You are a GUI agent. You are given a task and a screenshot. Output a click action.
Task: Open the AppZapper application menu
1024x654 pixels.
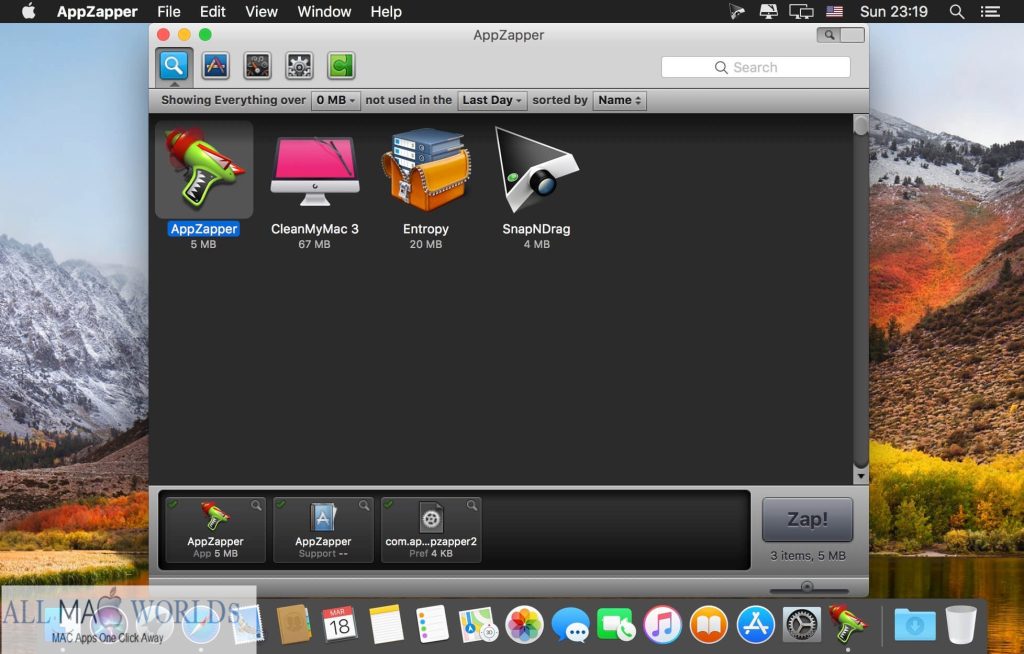(97, 12)
